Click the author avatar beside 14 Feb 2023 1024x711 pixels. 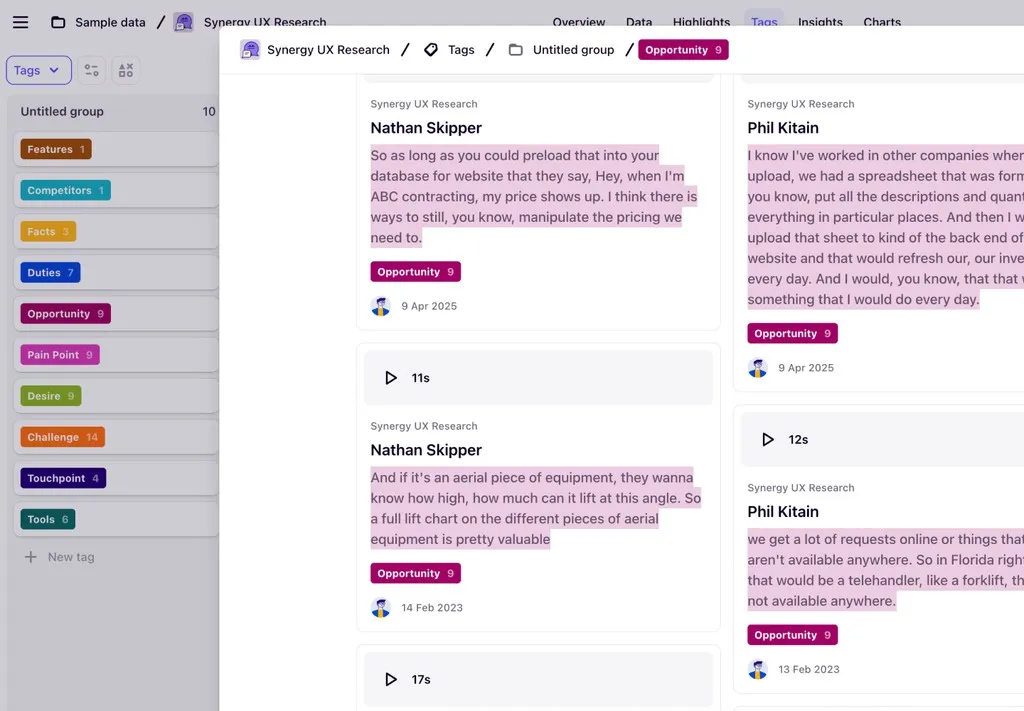click(381, 608)
